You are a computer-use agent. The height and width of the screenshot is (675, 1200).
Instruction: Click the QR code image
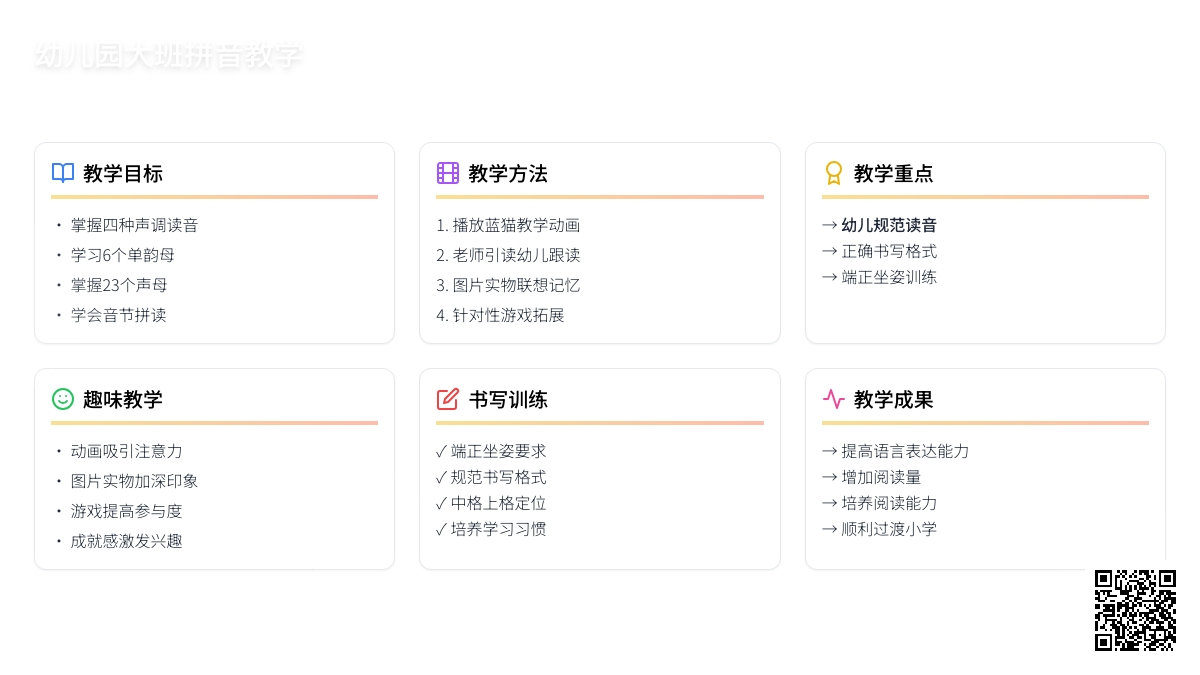click(x=1135, y=610)
